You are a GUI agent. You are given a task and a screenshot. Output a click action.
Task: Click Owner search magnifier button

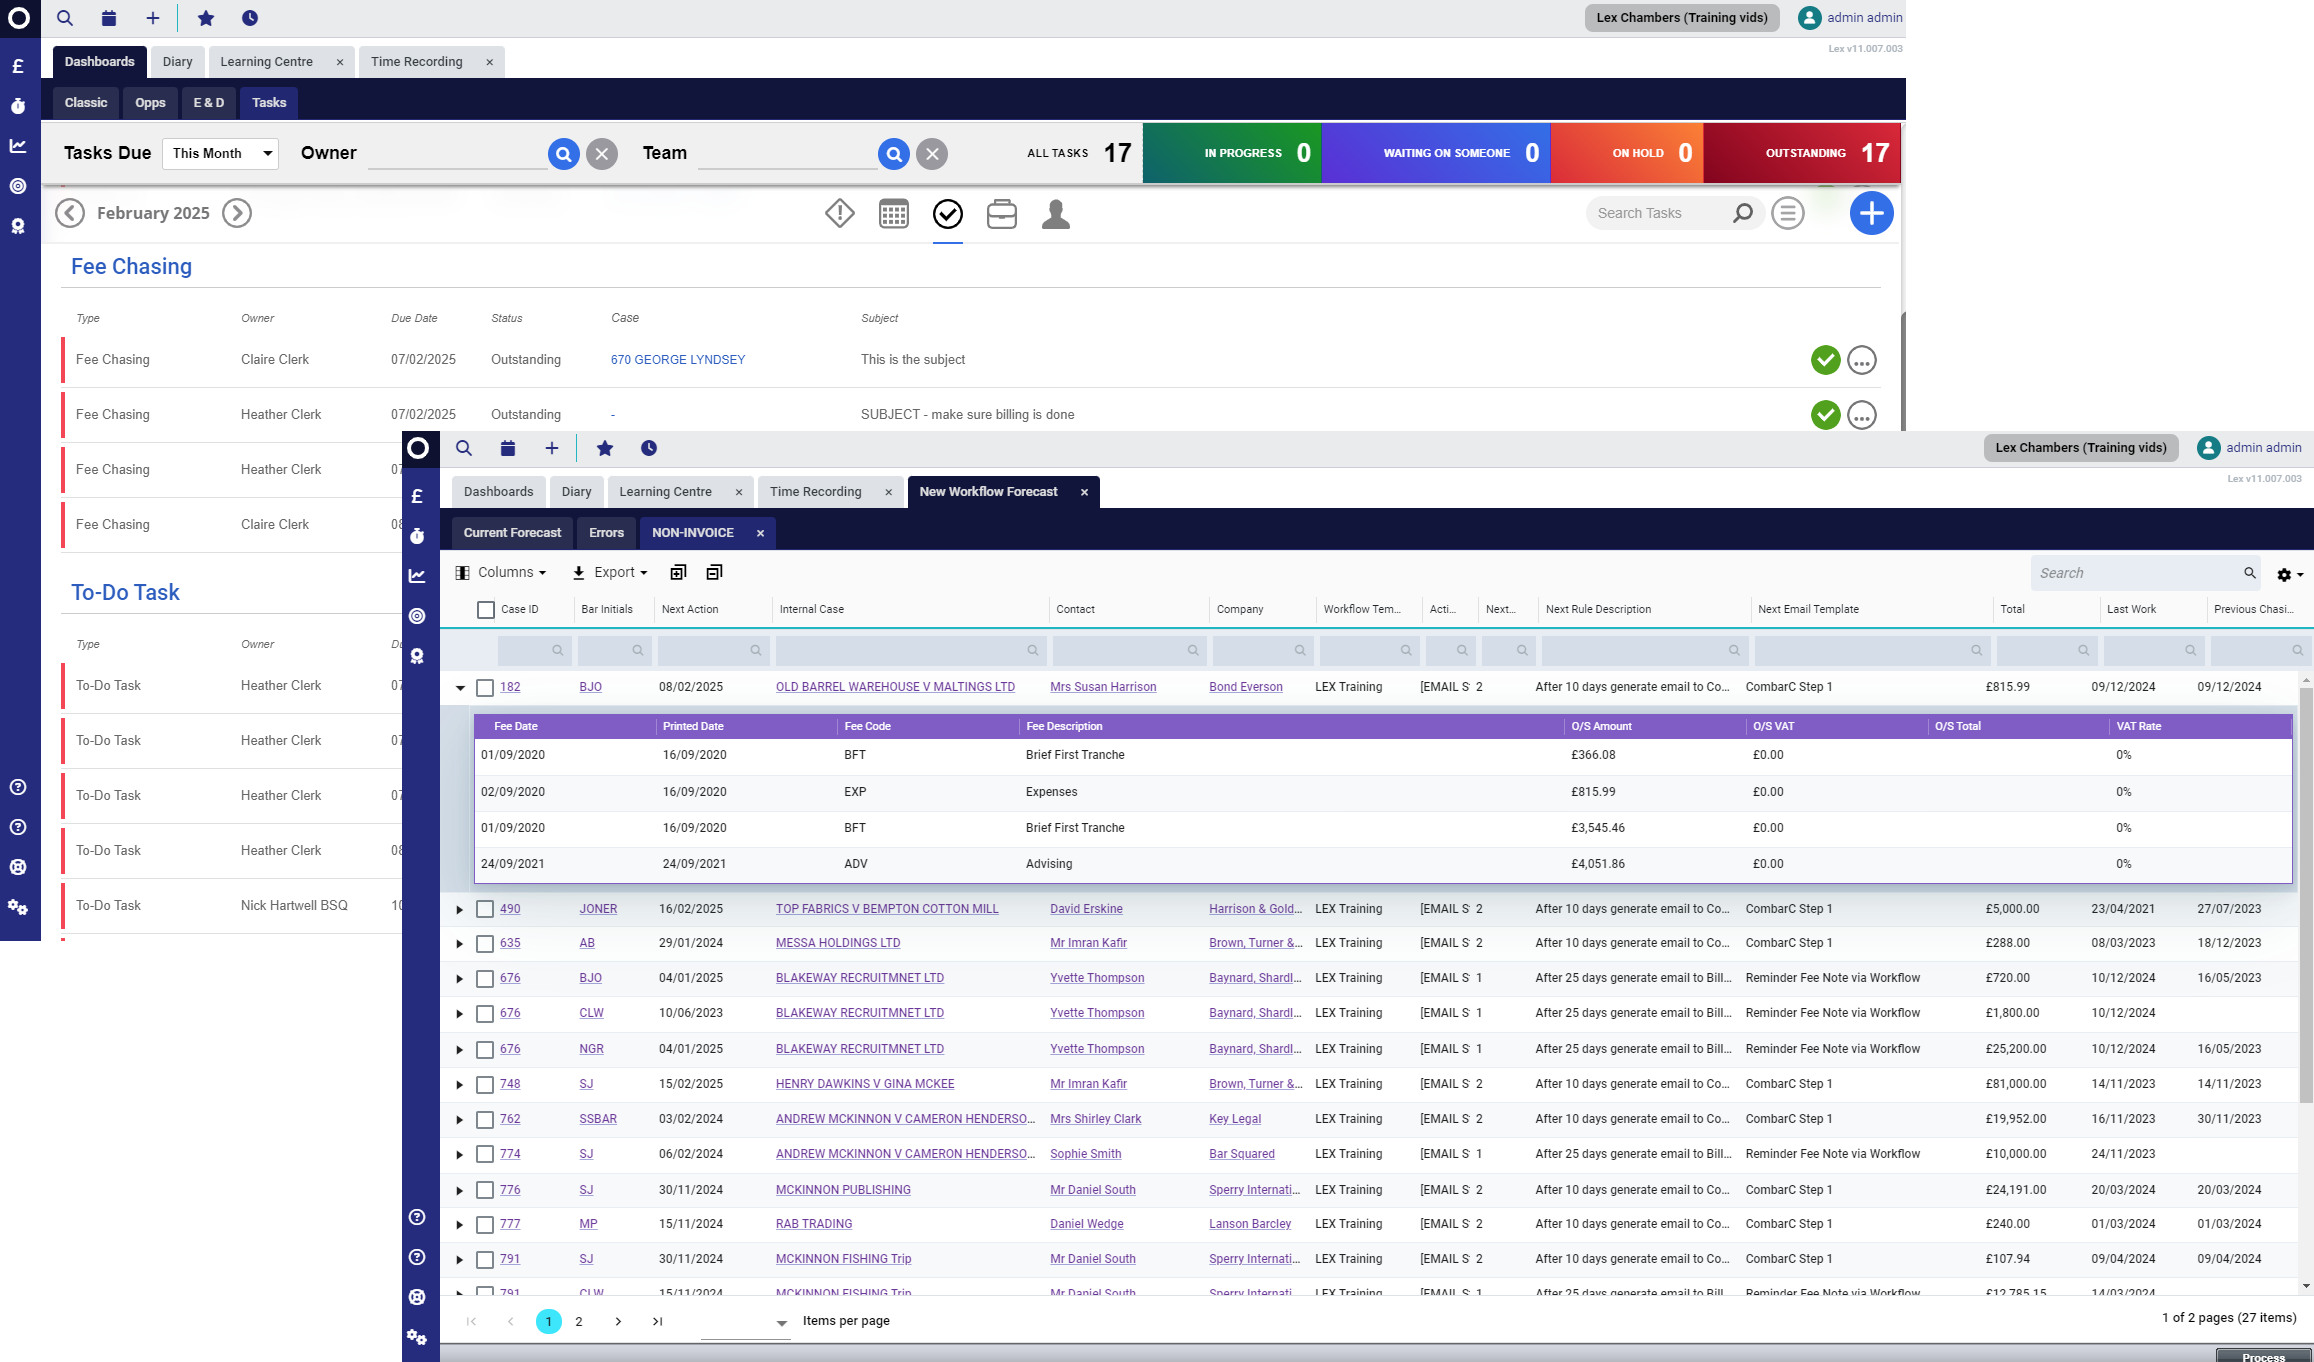click(x=564, y=154)
